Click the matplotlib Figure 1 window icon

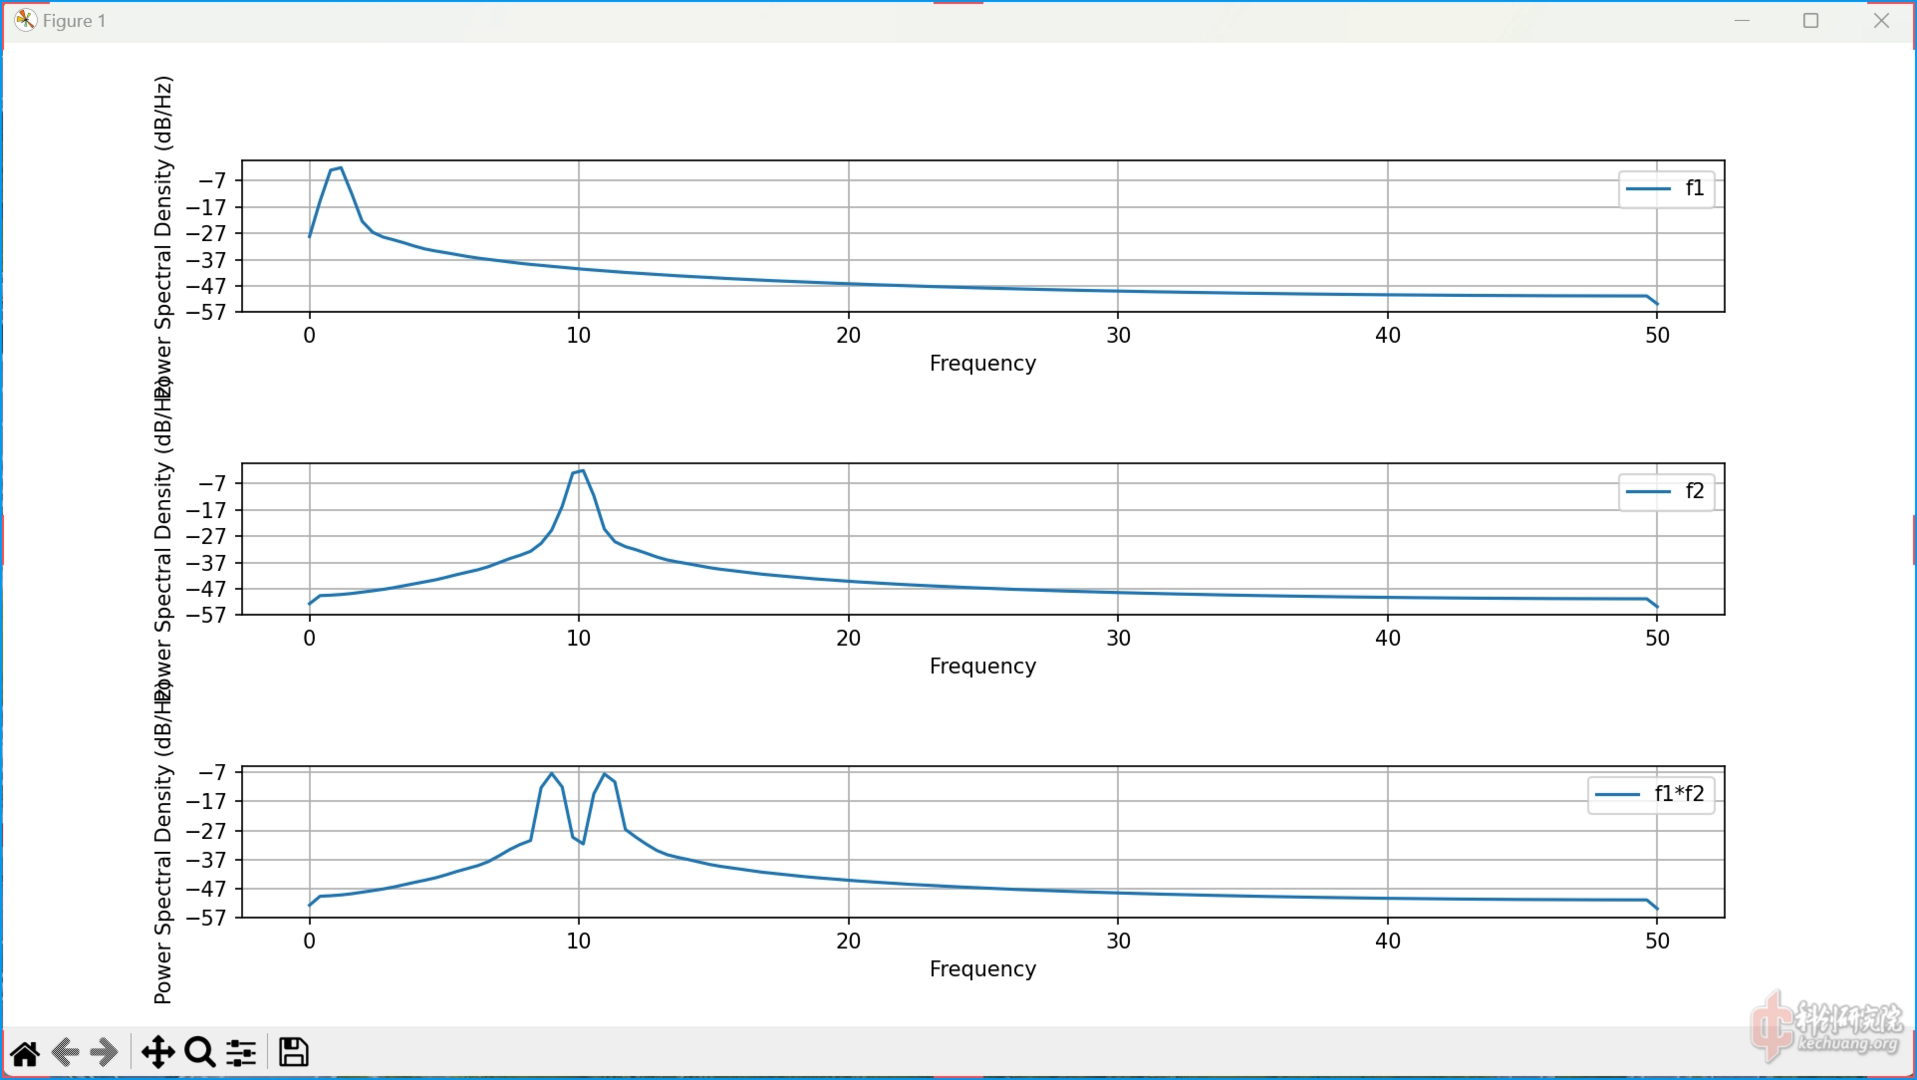click(25, 20)
